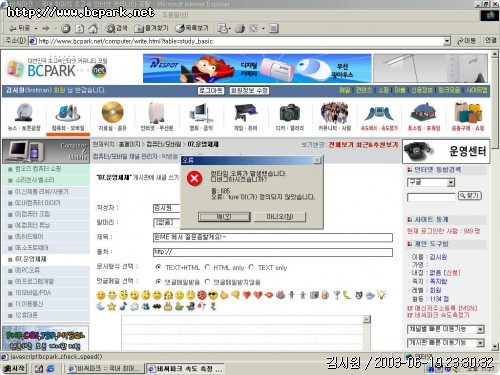Open Favorites (즐겨찾기) toolbar button
Screen dimensions: 500x375
click(151, 28)
